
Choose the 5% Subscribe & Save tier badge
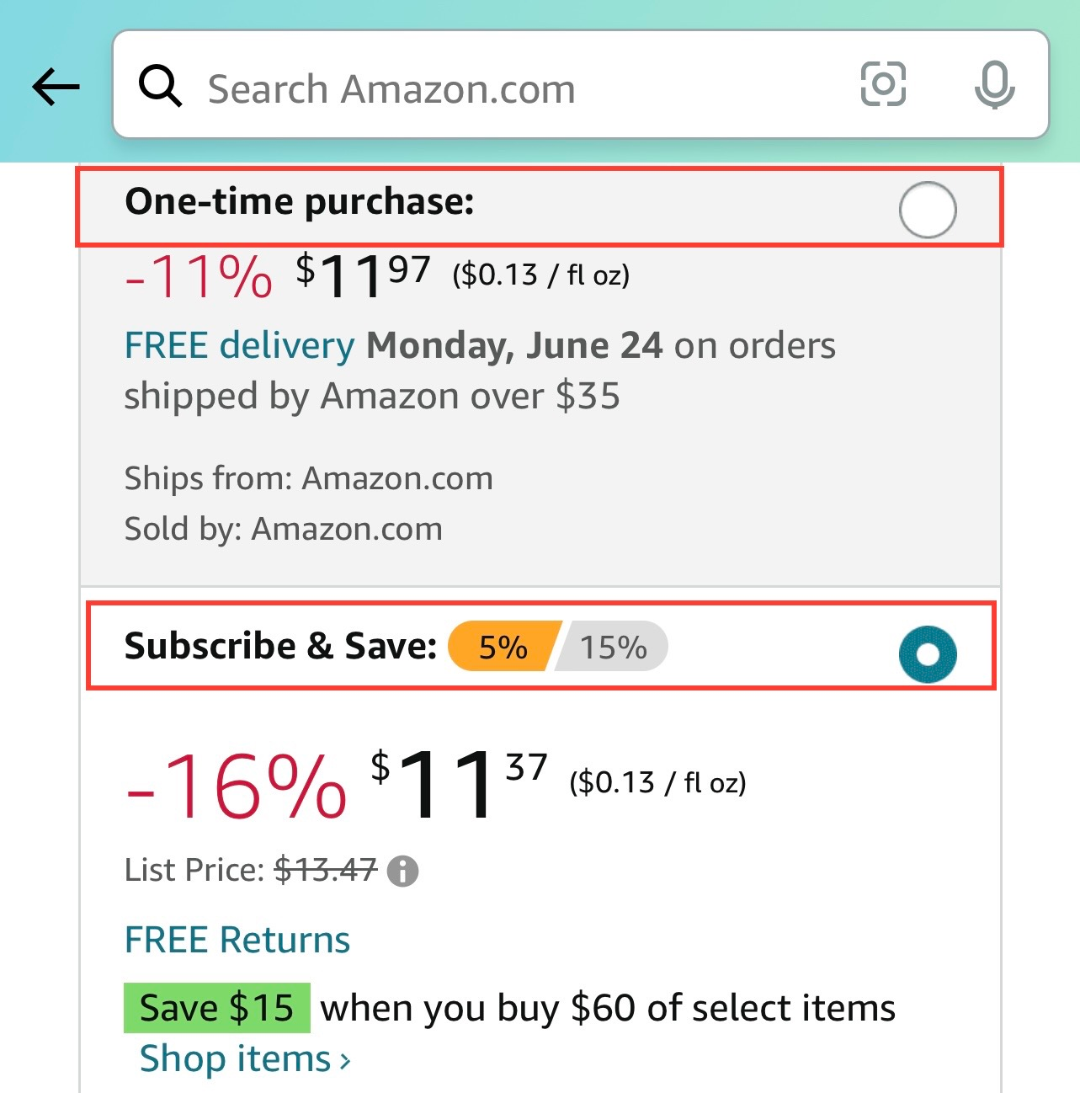point(502,647)
